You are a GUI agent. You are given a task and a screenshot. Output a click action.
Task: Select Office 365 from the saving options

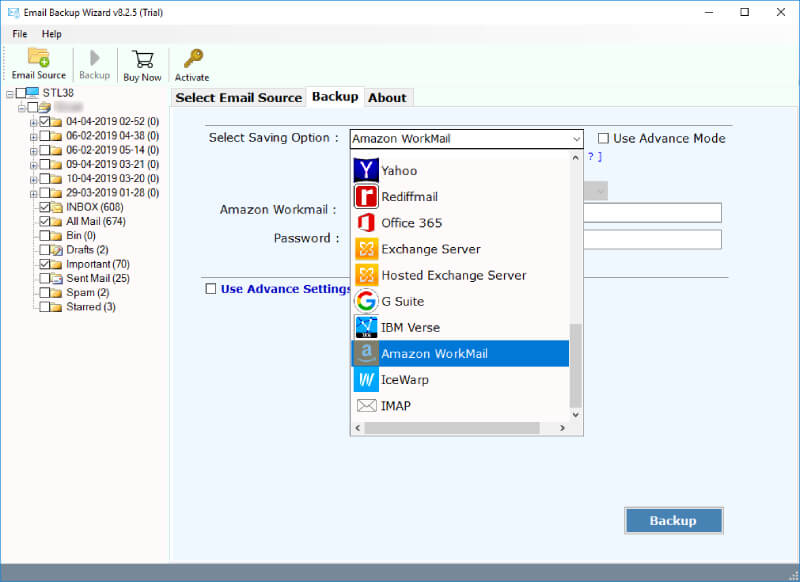pos(411,222)
